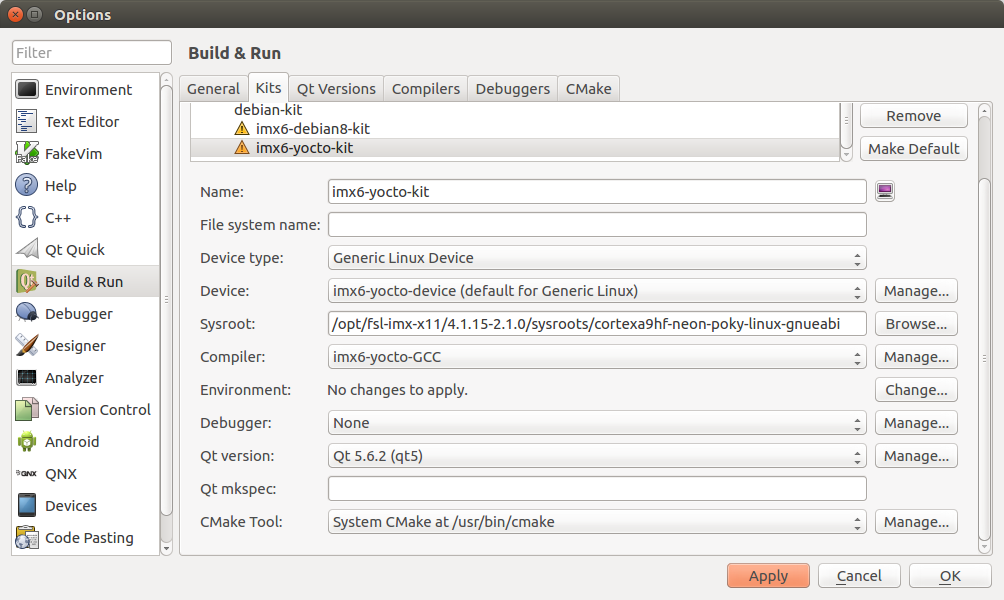Open the CMake Tool dropdown
Image resolution: width=1004 pixels, height=600 pixels.
coord(597,522)
